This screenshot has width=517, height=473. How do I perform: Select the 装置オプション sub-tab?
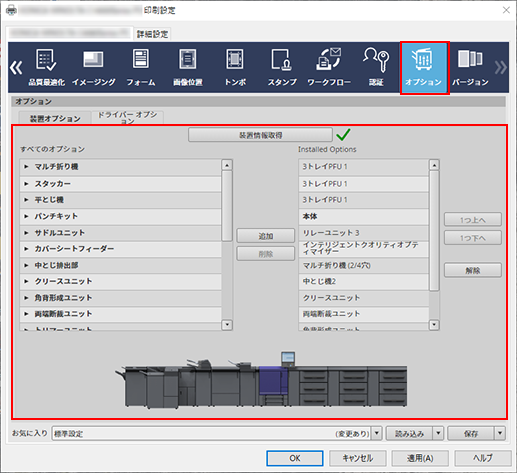point(55,118)
